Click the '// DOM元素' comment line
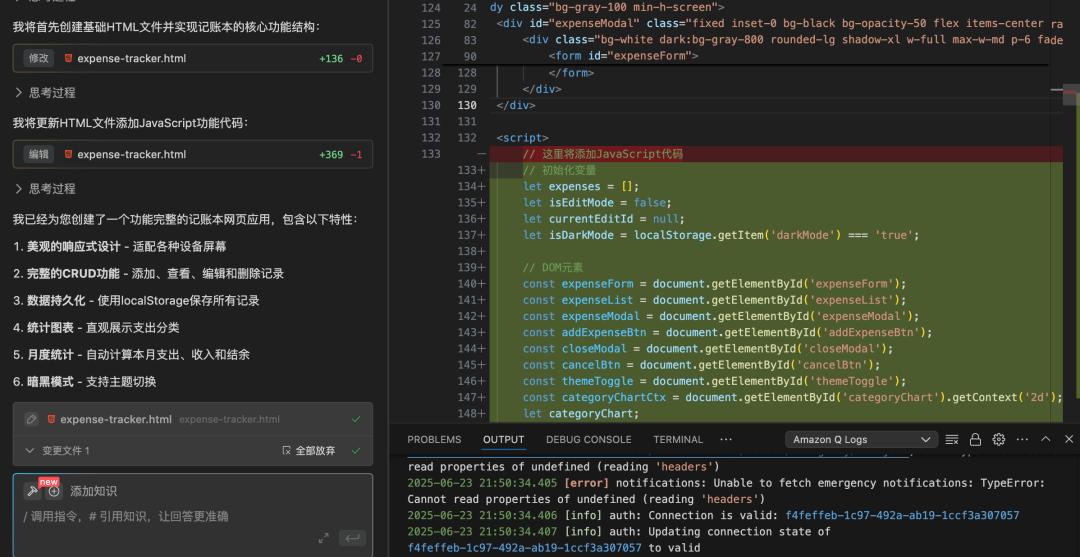 pos(553,267)
